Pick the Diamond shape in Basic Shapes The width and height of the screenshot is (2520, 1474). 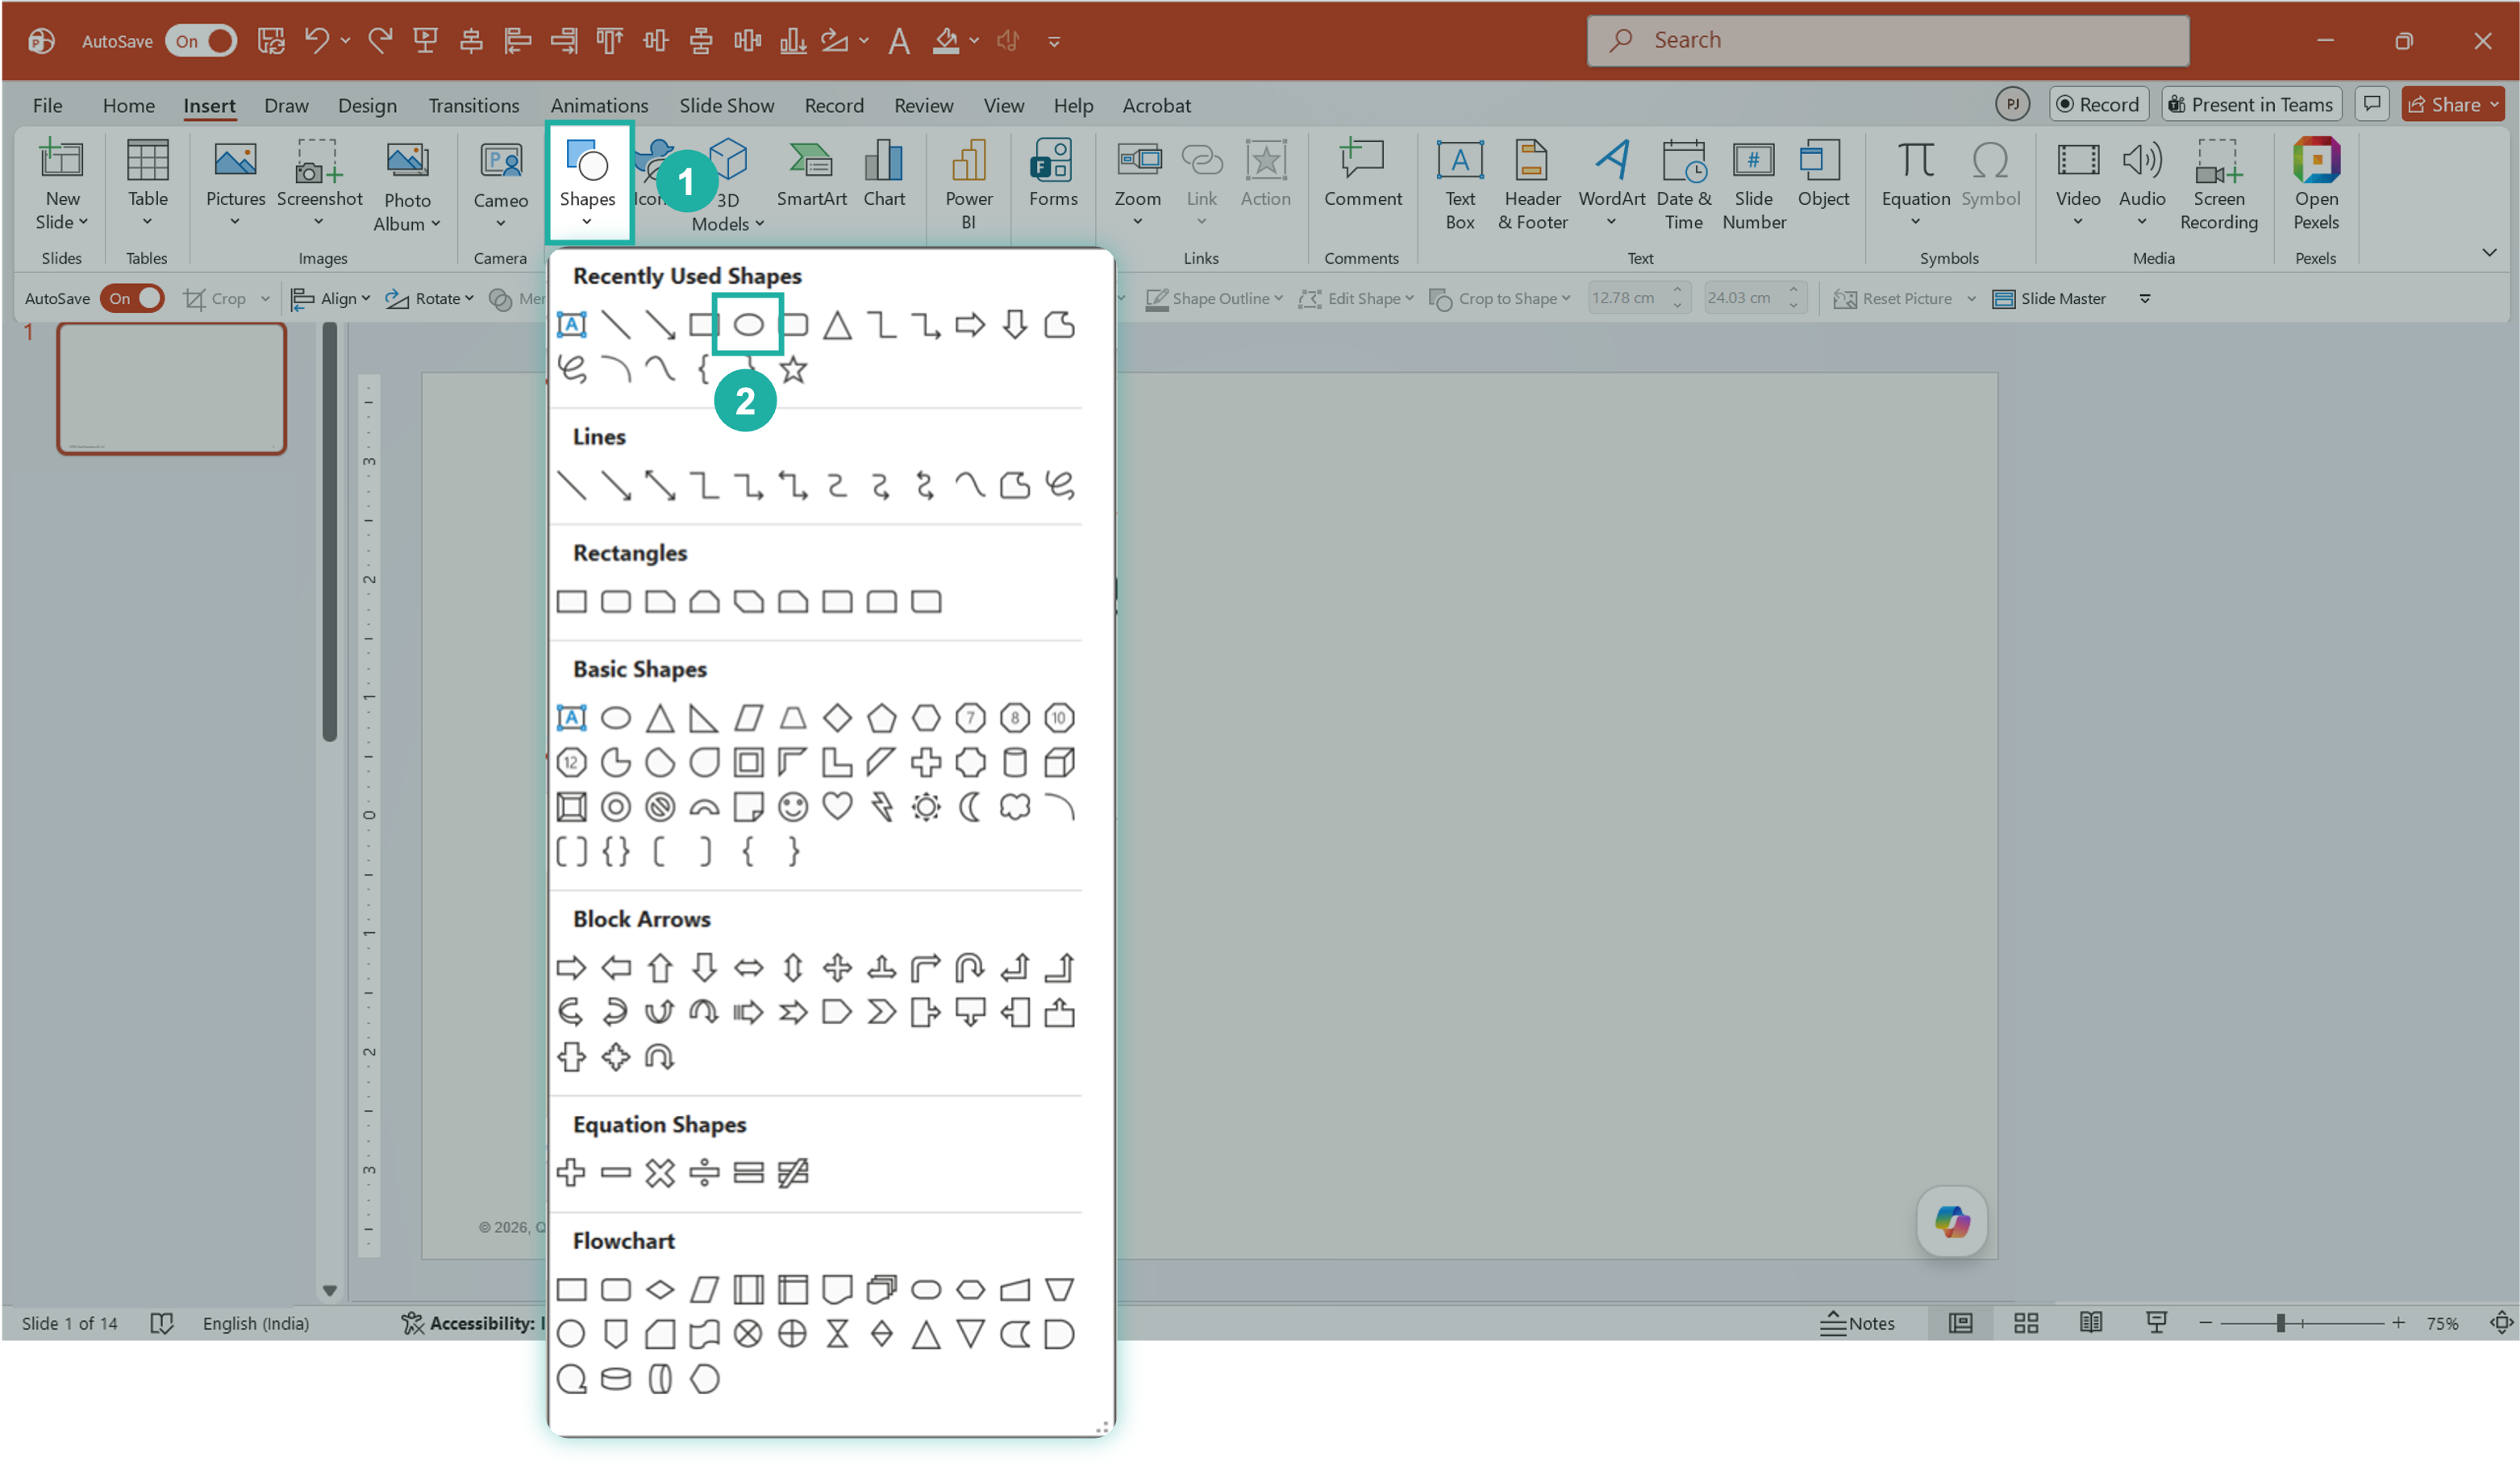tap(837, 717)
